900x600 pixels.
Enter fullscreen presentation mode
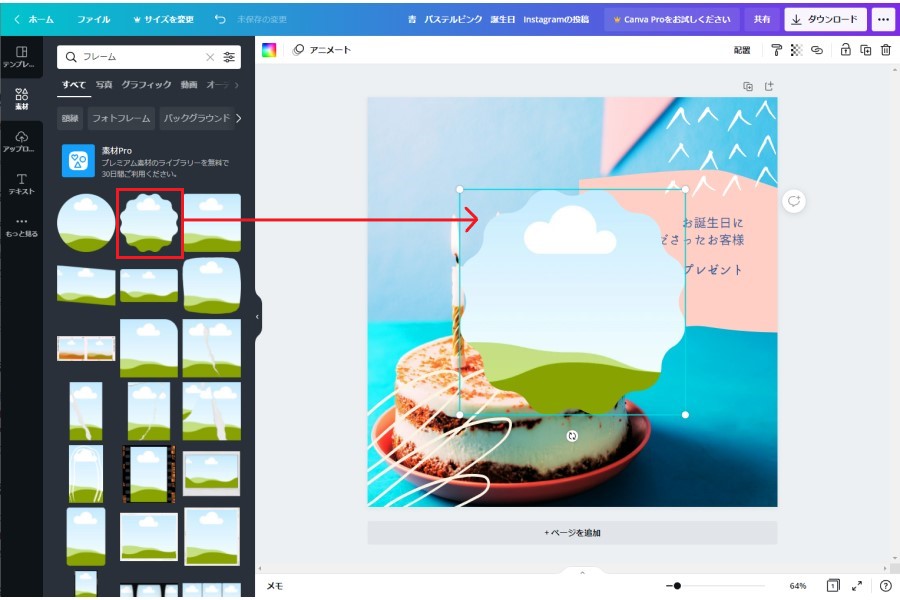coord(858,586)
